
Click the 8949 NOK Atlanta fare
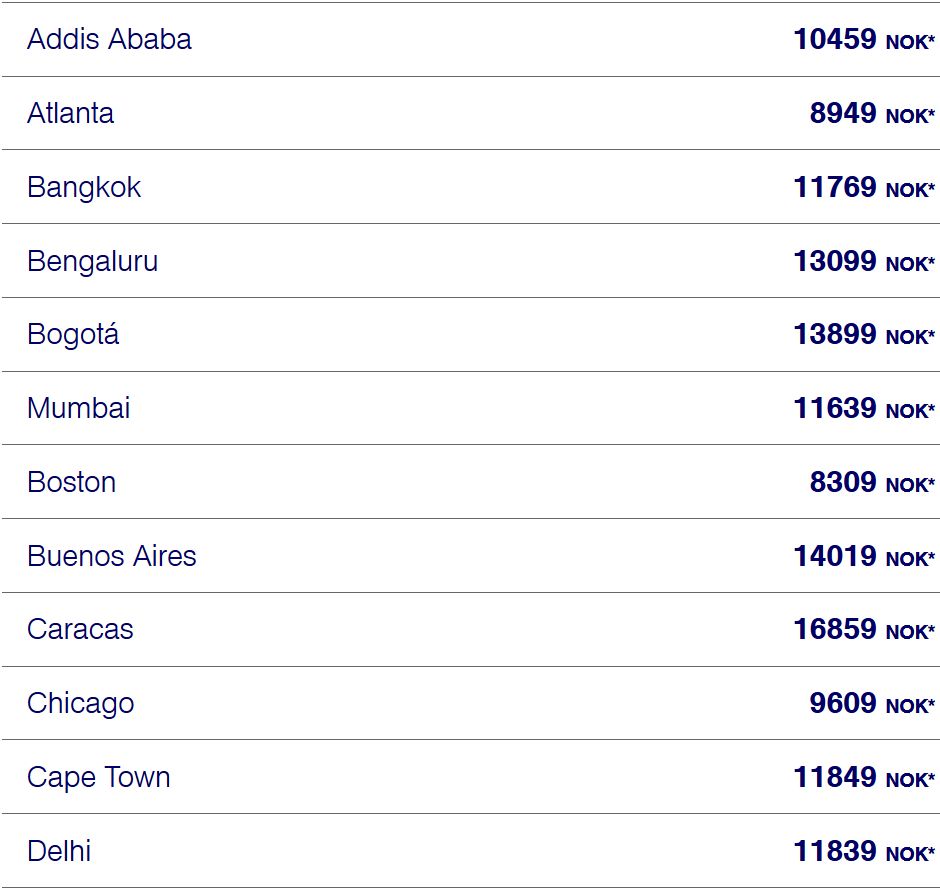(872, 113)
